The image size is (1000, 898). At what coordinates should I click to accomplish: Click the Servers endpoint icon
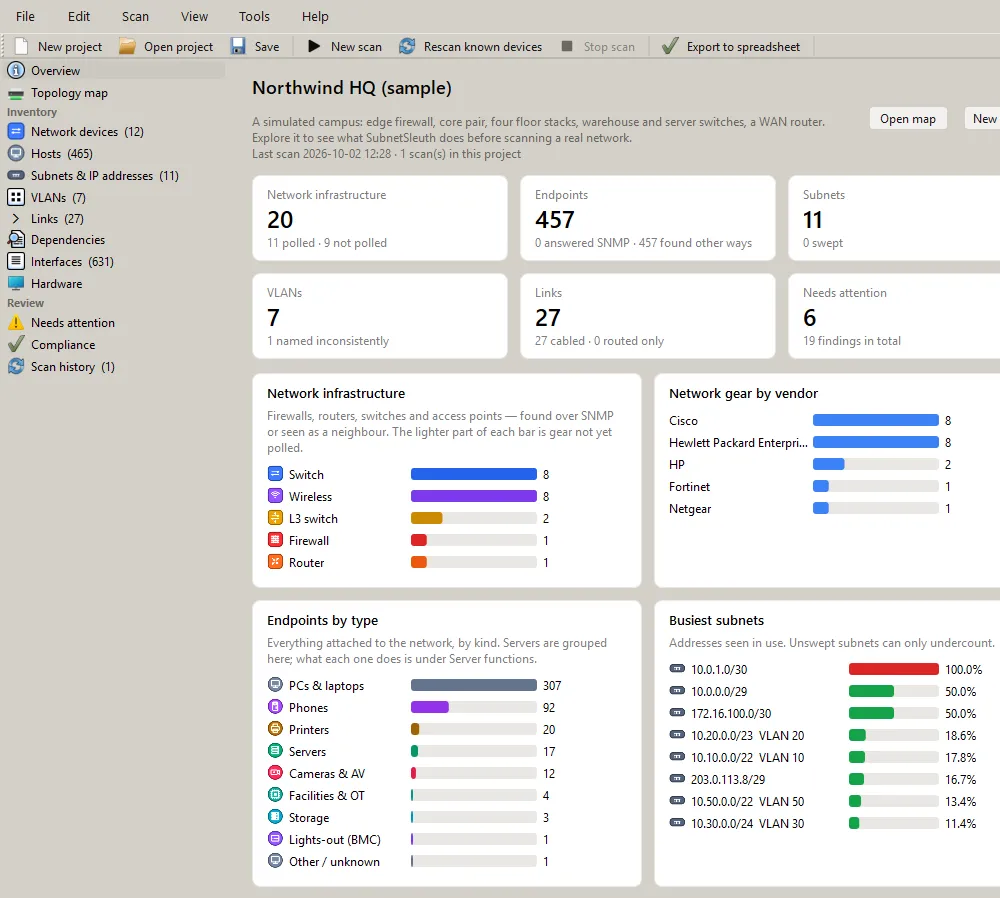(275, 751)
